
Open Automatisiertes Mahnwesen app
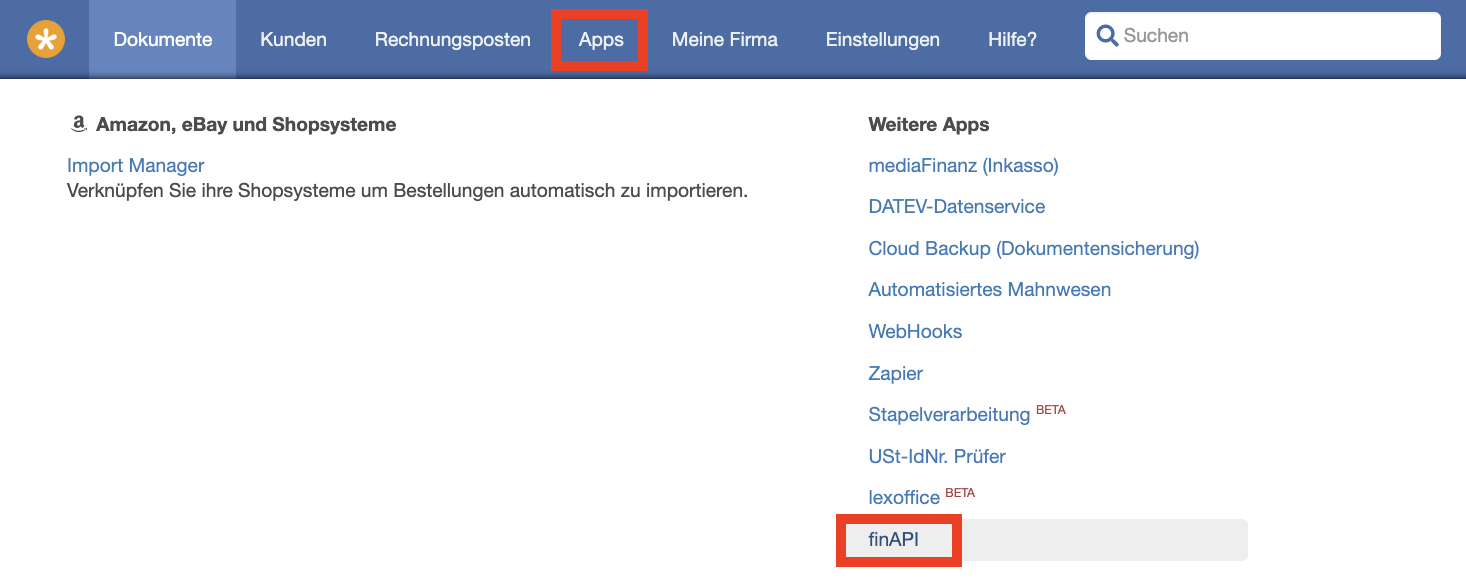pos(990,290)
